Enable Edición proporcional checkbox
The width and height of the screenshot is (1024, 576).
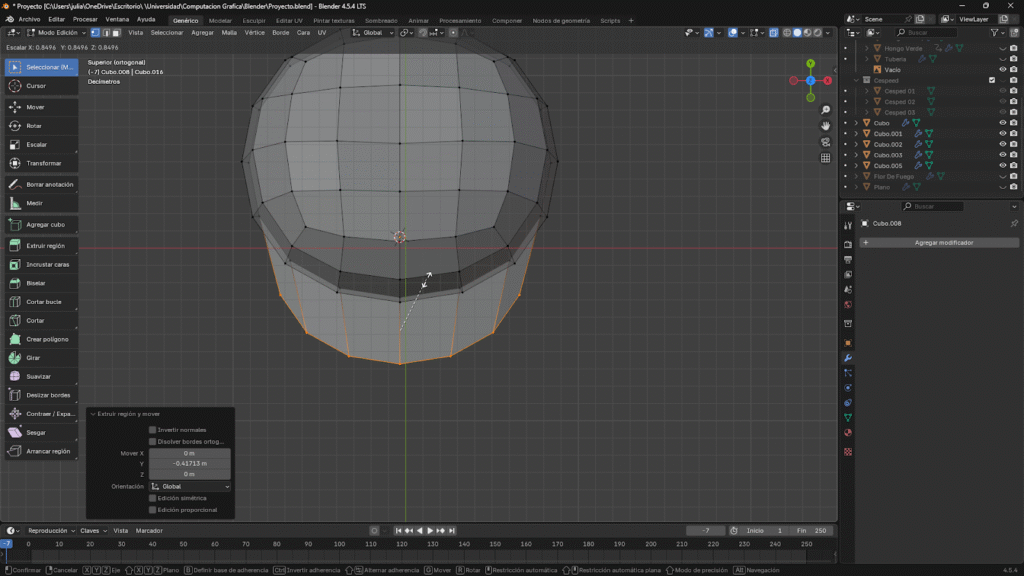click(153, 509)
